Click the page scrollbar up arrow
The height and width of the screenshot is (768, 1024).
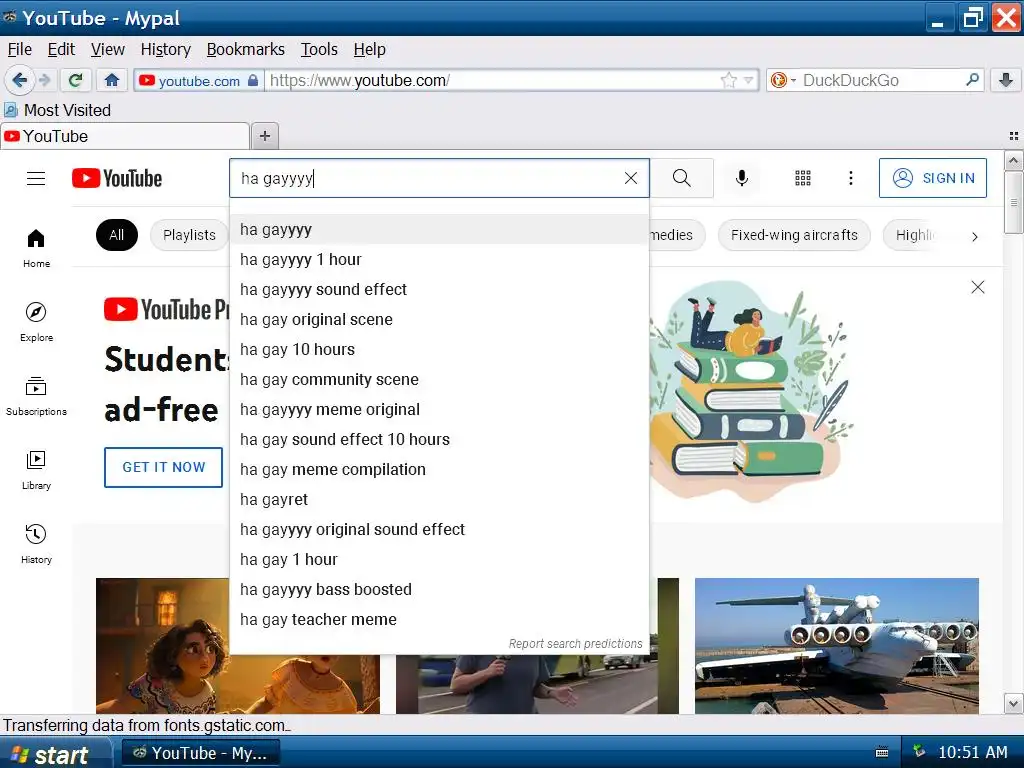point(1014,161)
